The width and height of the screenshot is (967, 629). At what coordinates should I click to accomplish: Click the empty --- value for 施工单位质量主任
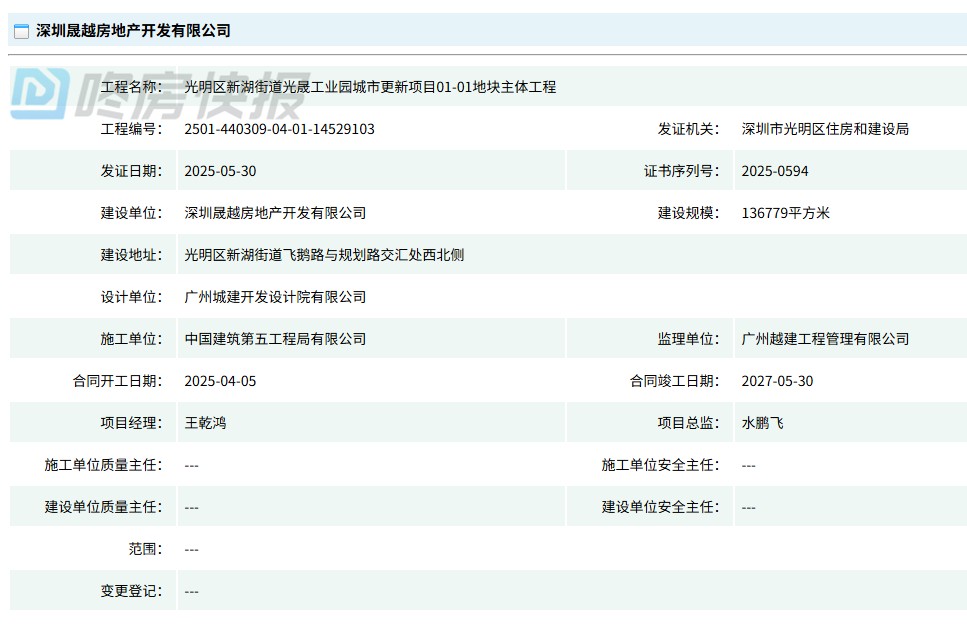191,466
